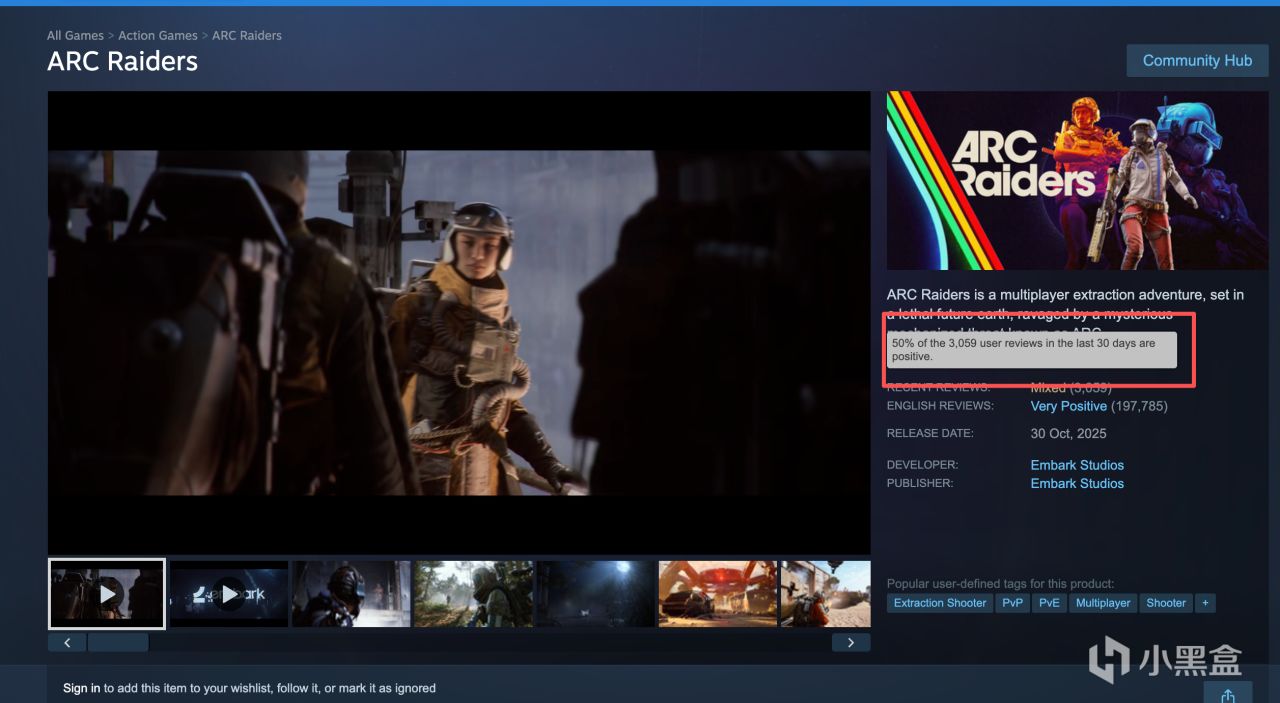Open Embark Studios publisher link

pos(1077,483)
